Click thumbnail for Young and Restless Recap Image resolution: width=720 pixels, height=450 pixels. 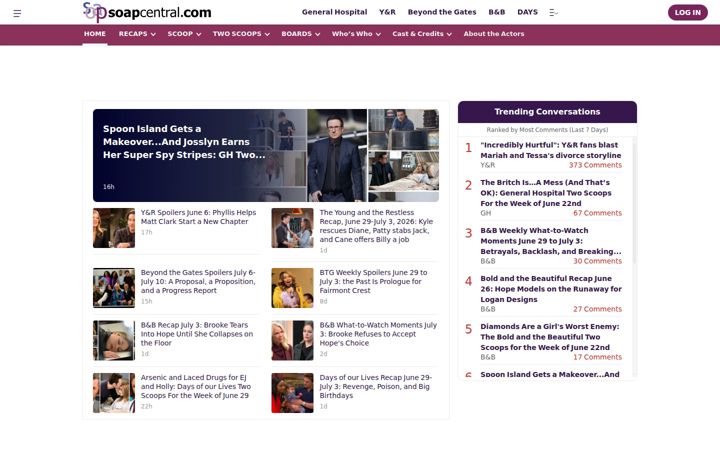click(x=292, y=228)
